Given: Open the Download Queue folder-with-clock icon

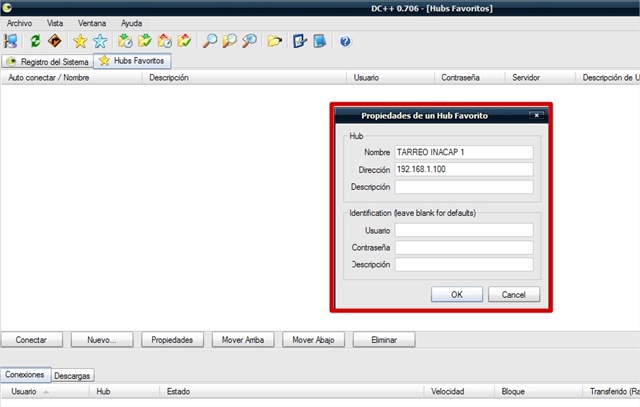Looking at the screenshot, I should click(125, 41).
